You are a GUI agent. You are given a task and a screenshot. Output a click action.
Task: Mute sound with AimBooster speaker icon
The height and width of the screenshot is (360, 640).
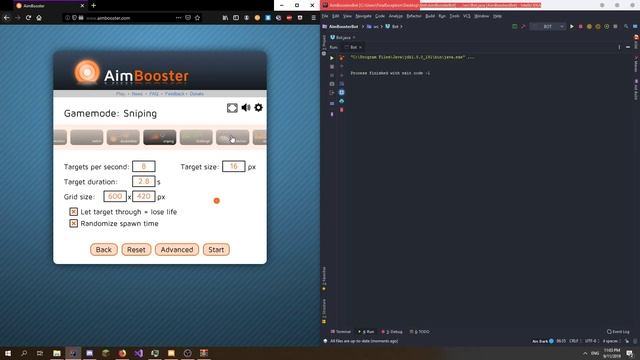246,107
